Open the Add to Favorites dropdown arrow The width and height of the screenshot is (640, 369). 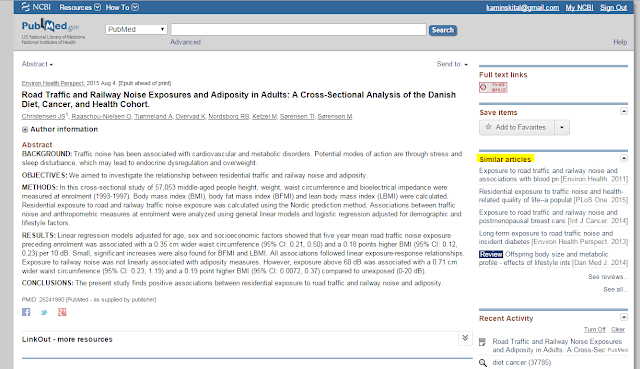point(562,127)
